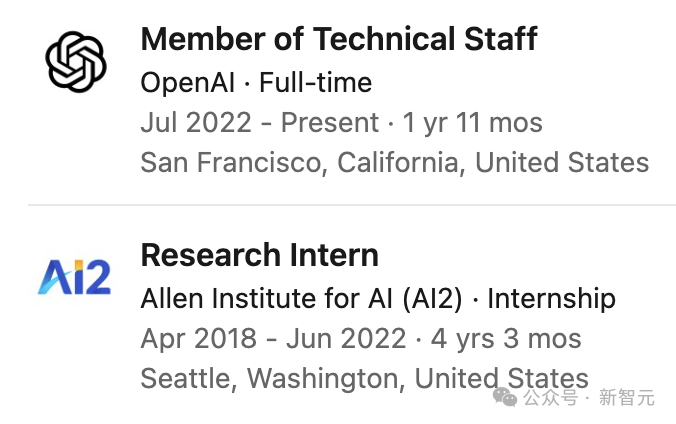Click the divider line between experience entries
This screenshot has width=676, height=424.
point(352,205)
